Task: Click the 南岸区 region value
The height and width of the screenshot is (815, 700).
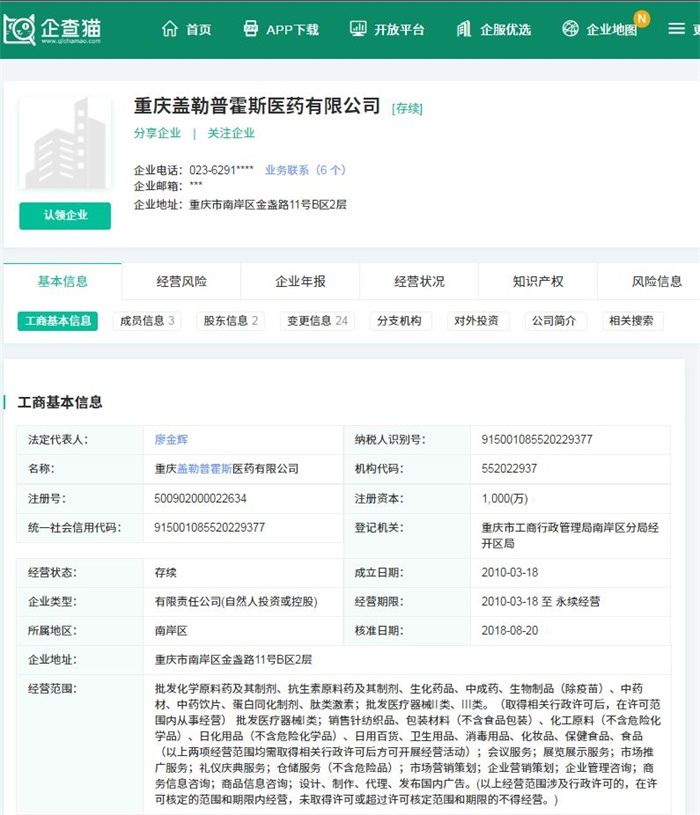Action: 171,630
